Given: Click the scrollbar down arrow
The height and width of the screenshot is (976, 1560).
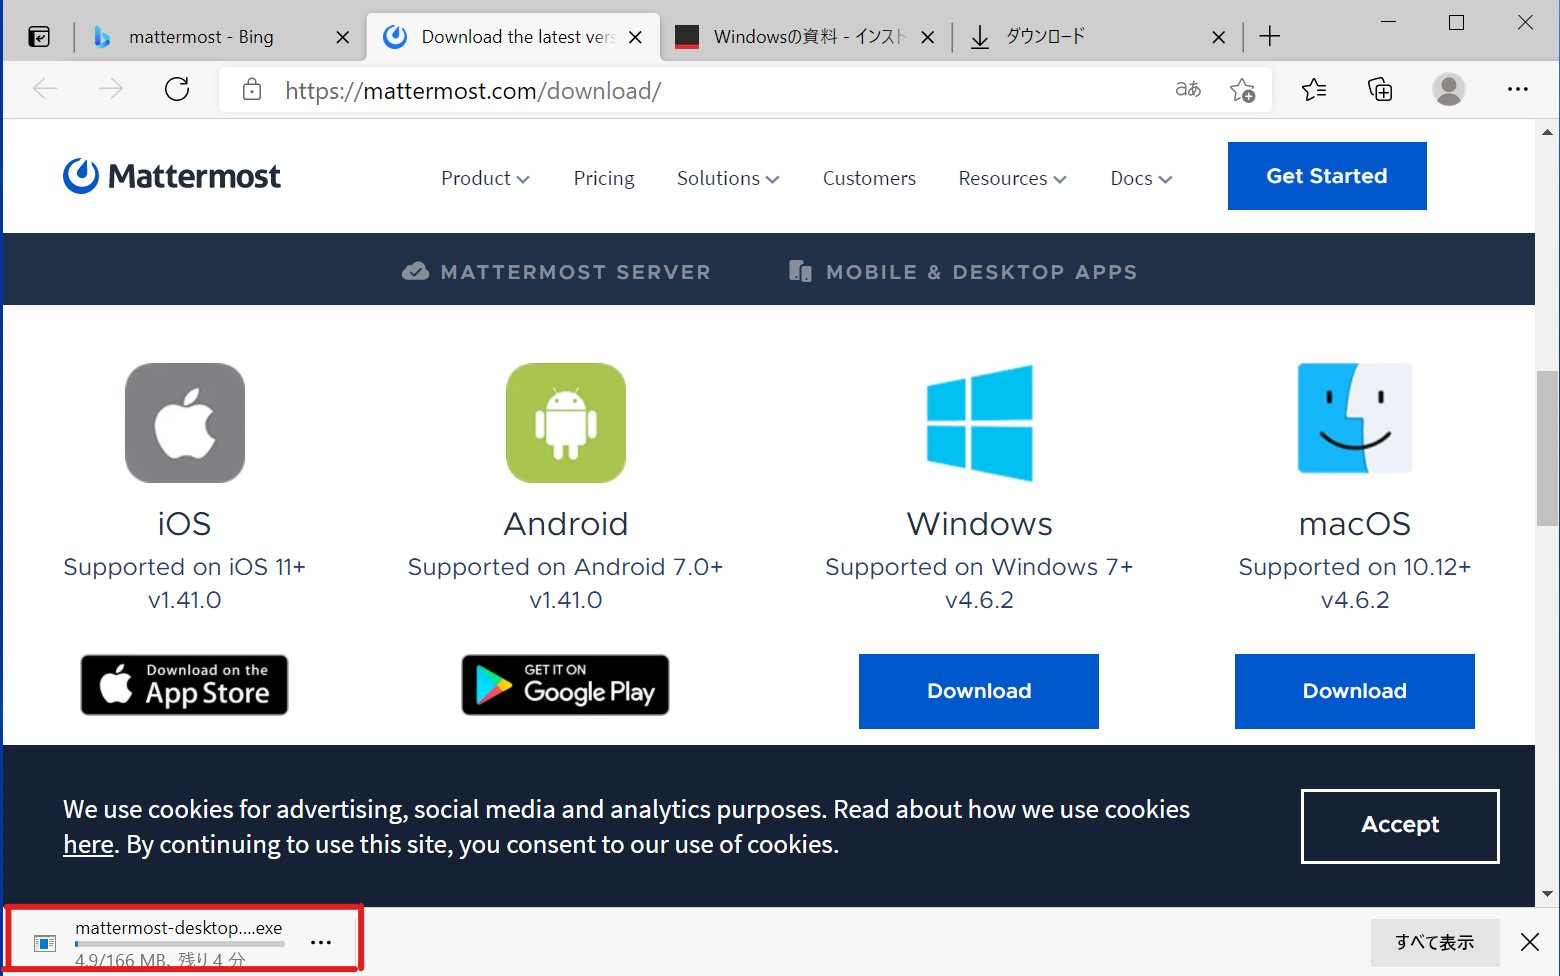Looking at the screenshot, I should [1547, 894].
